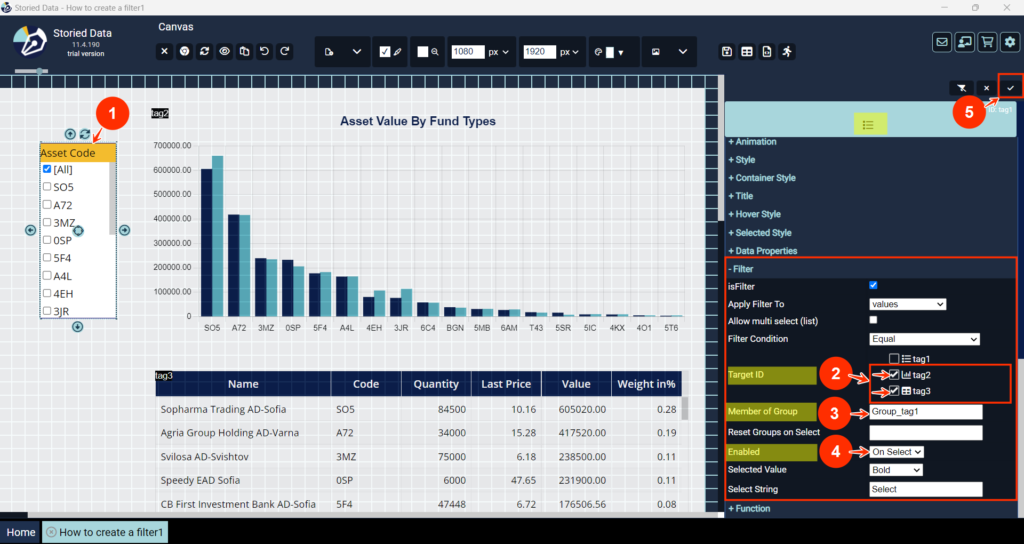The width and height of the screenshot is (1024, 544).
Task: Toggle the isFilter checkbox
Action: [x=874, y=286]
